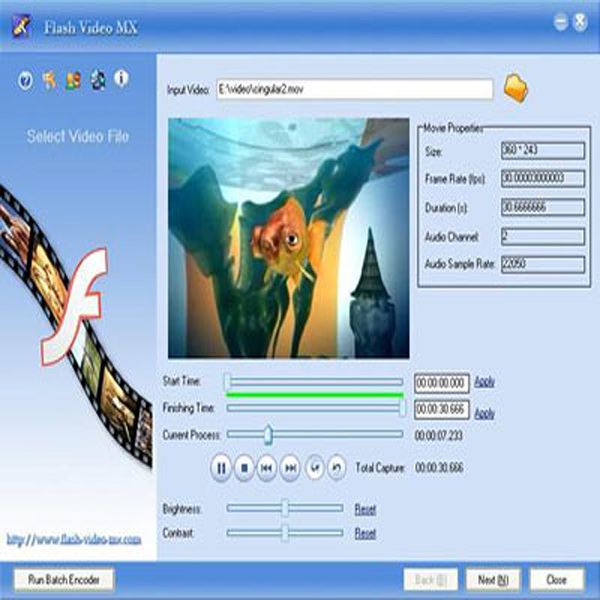This screenshot has width=600, height=600.
Task: Click the Next button
Action: tap(493, 580)
